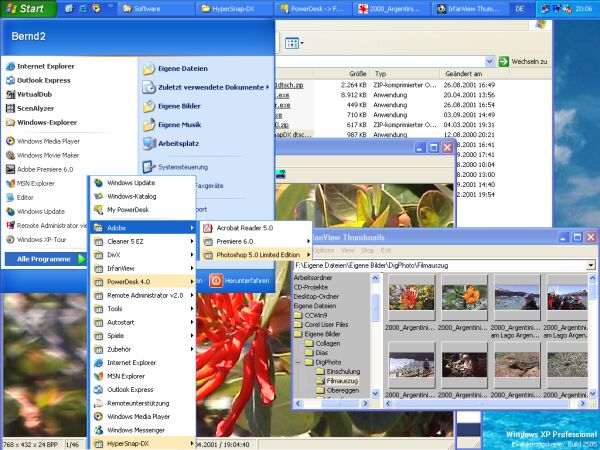Expand the IrfanView program group

[x=143, y=268]
